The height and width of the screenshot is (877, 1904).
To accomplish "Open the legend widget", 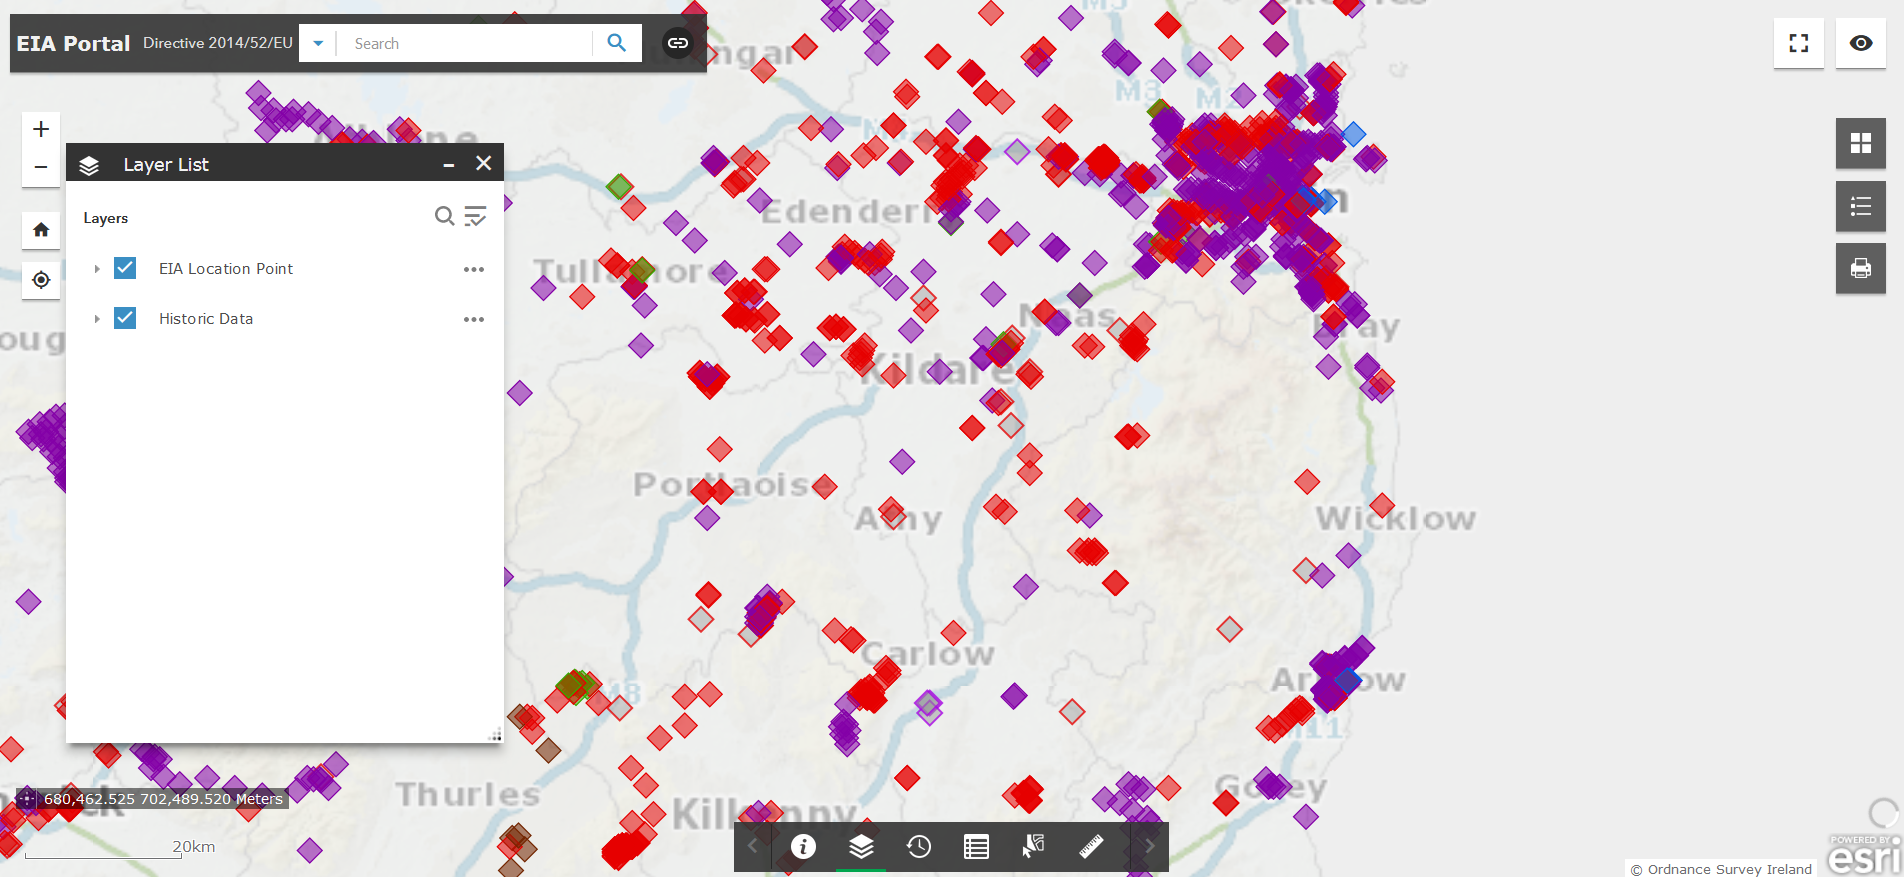I will [1861, 206].
